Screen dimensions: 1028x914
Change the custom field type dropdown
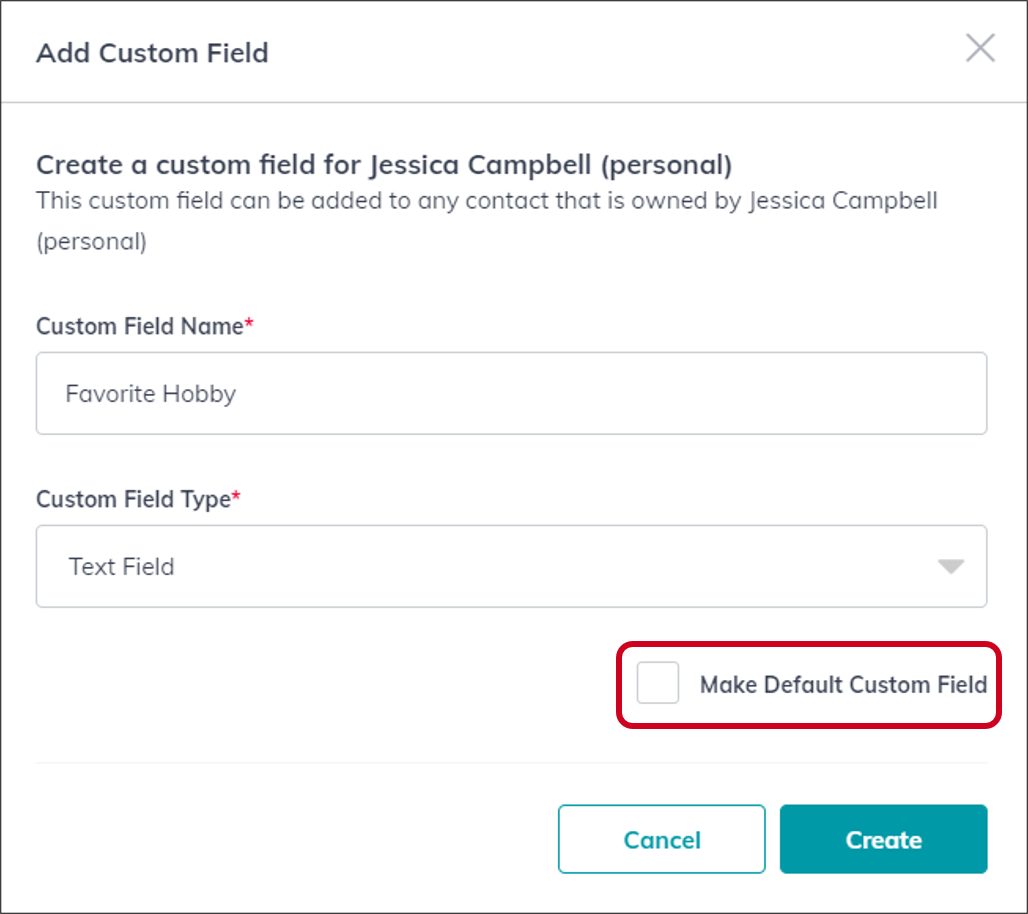point(511,566)
